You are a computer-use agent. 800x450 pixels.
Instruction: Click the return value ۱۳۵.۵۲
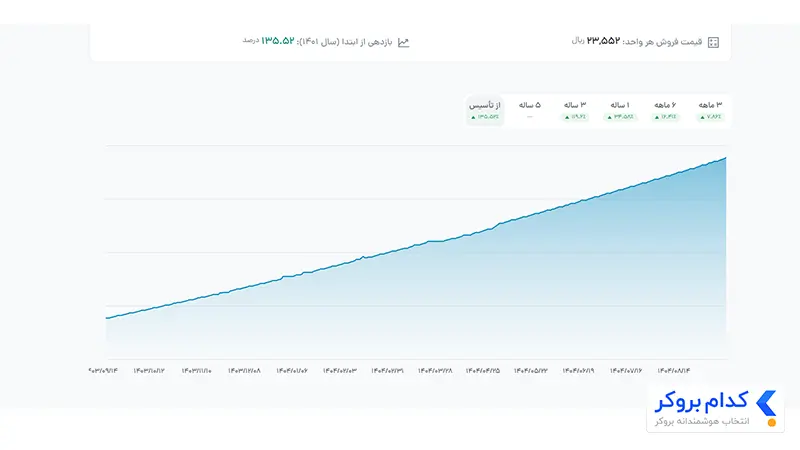[x=278, y=41]
